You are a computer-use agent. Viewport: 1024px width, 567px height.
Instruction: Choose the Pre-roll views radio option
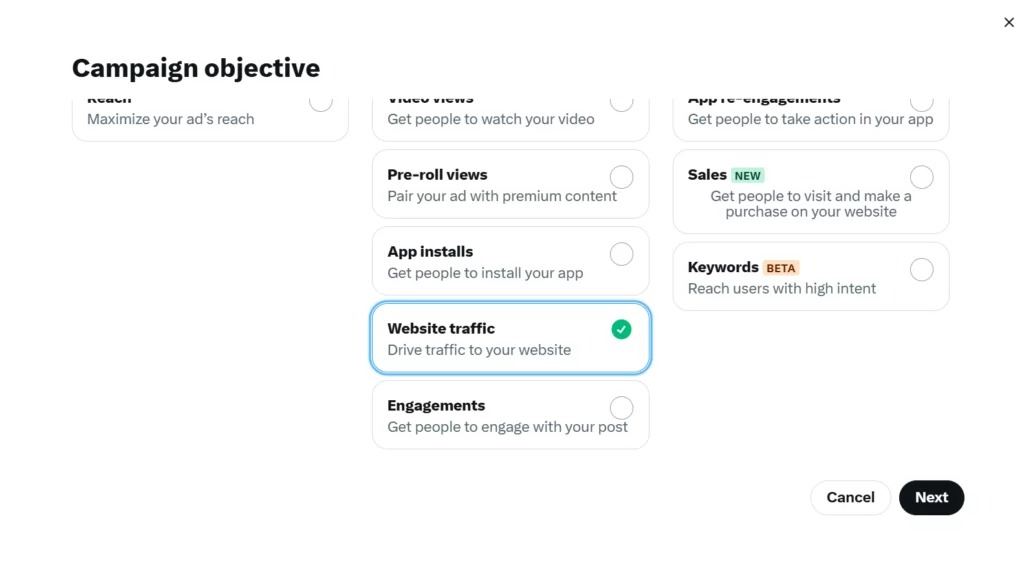621,177
